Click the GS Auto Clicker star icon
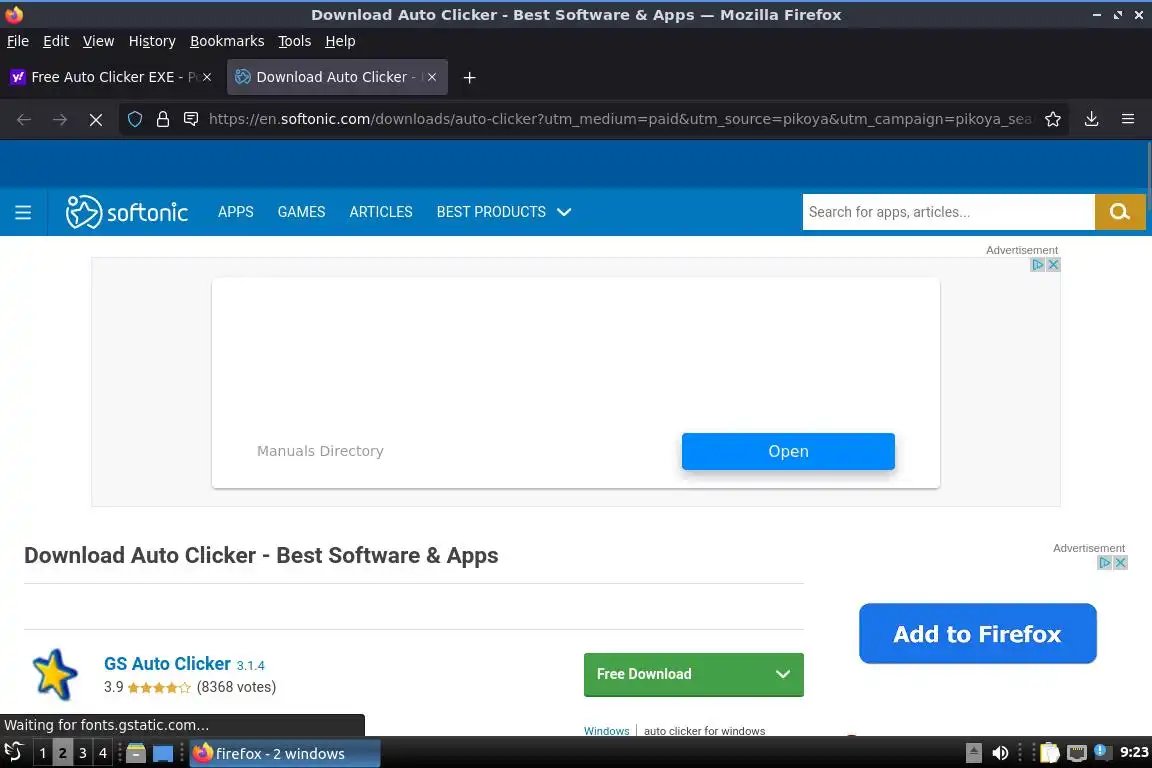The image size is (1152, 768). pos(54,674)
